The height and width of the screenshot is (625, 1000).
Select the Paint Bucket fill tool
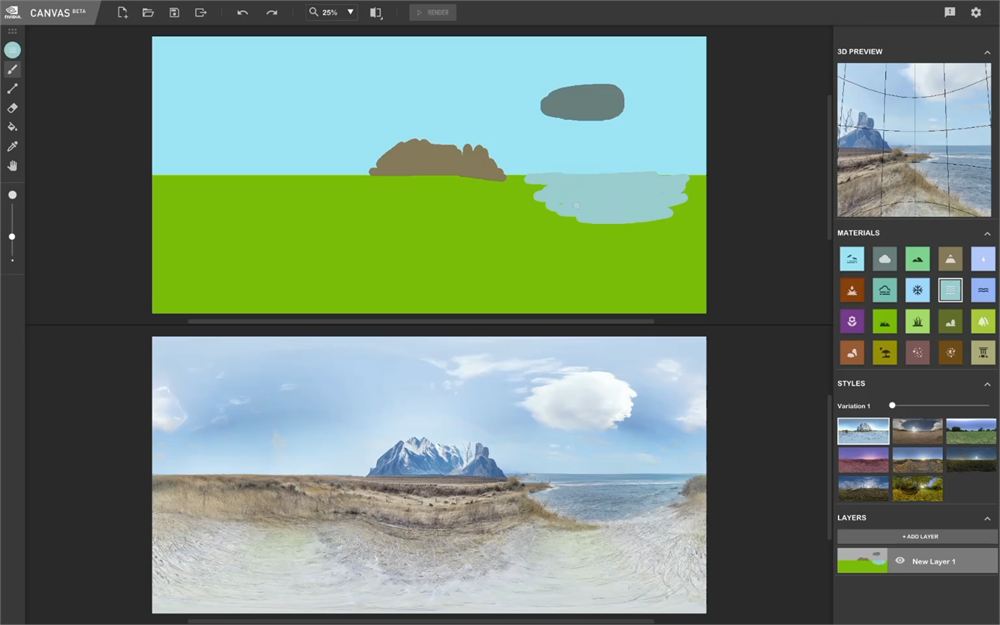(x=12, y=127)
